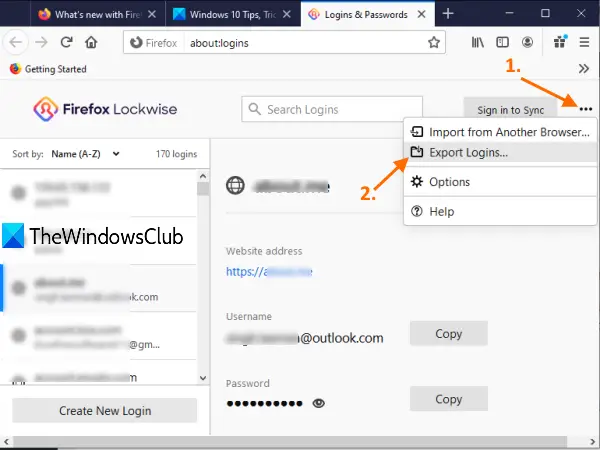Click the 170 logins count text
600x450 pixels.
point(176,154)
